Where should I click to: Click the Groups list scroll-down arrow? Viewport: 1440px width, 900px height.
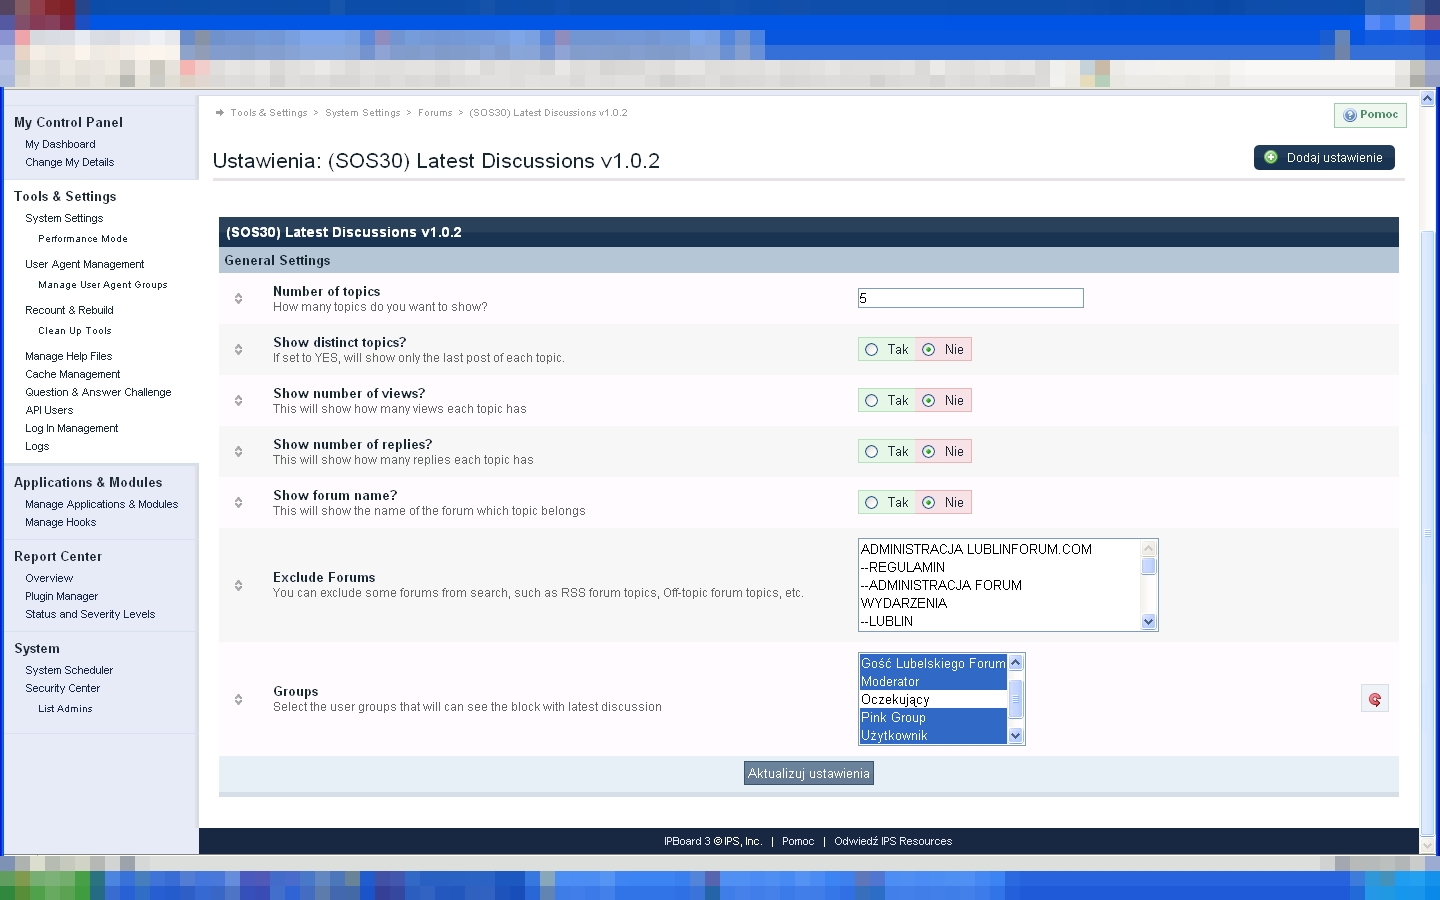tap(1016, 736)
